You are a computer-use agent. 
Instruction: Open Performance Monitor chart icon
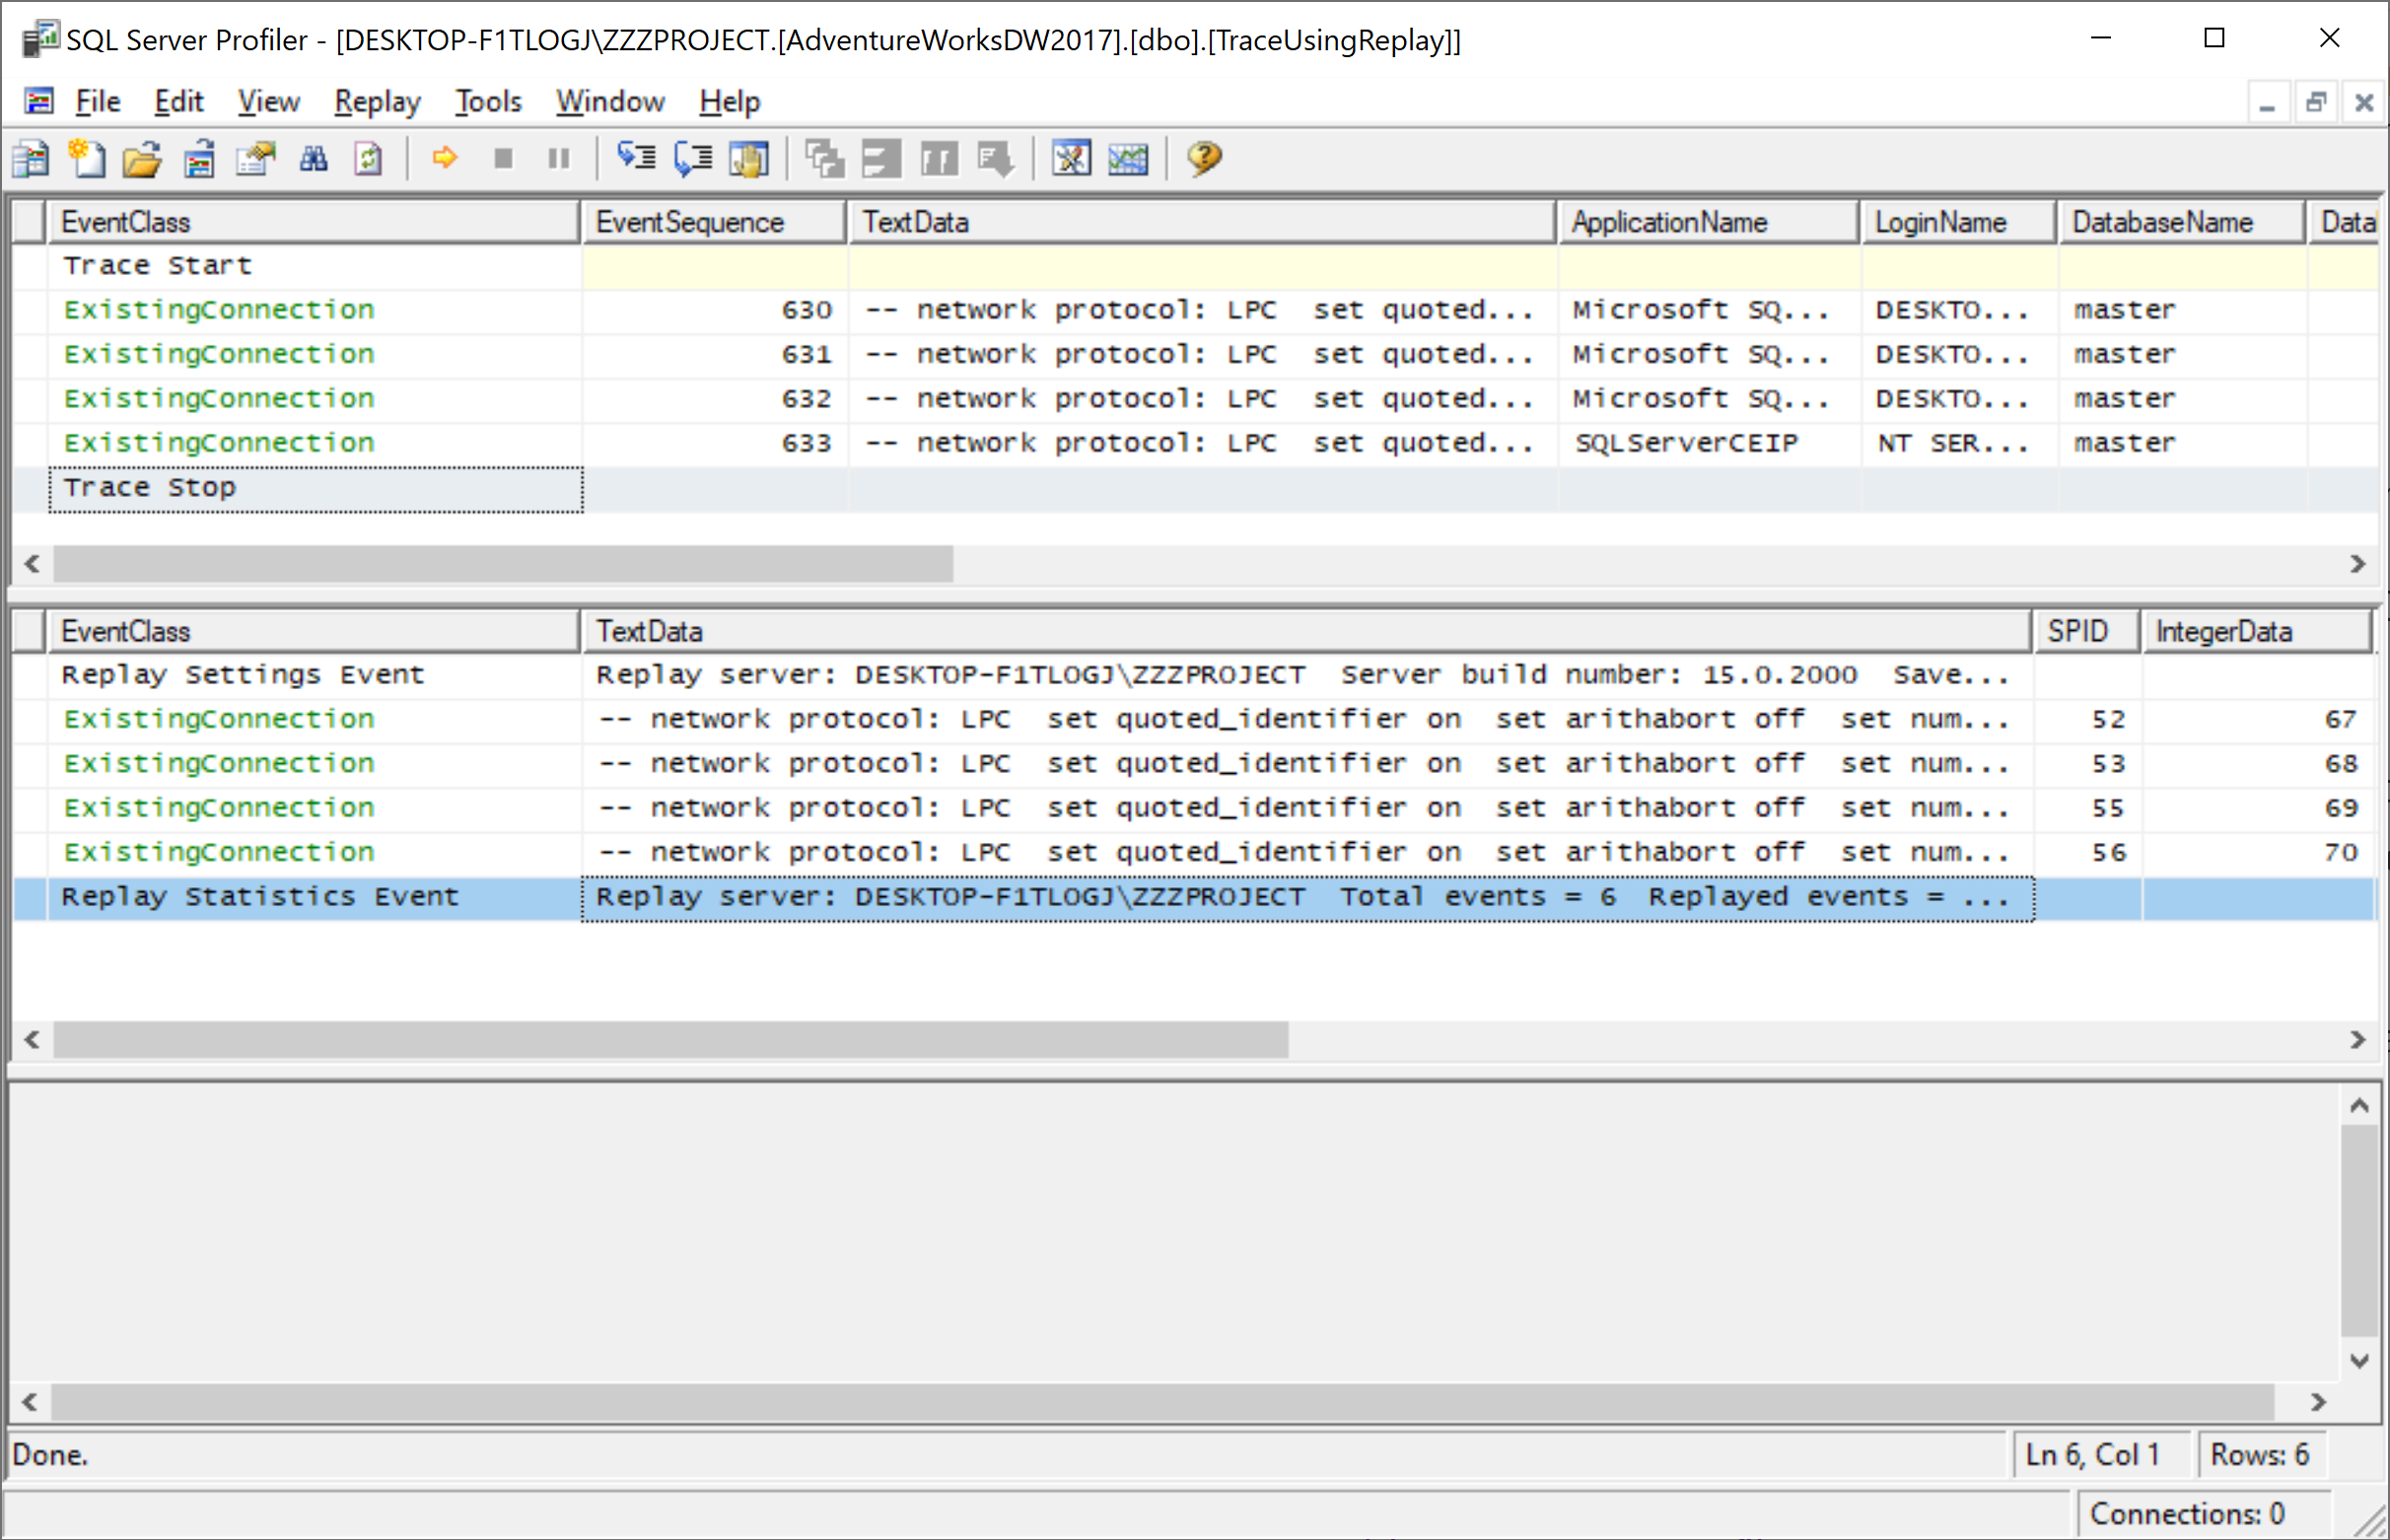[x=1128, y=158]
